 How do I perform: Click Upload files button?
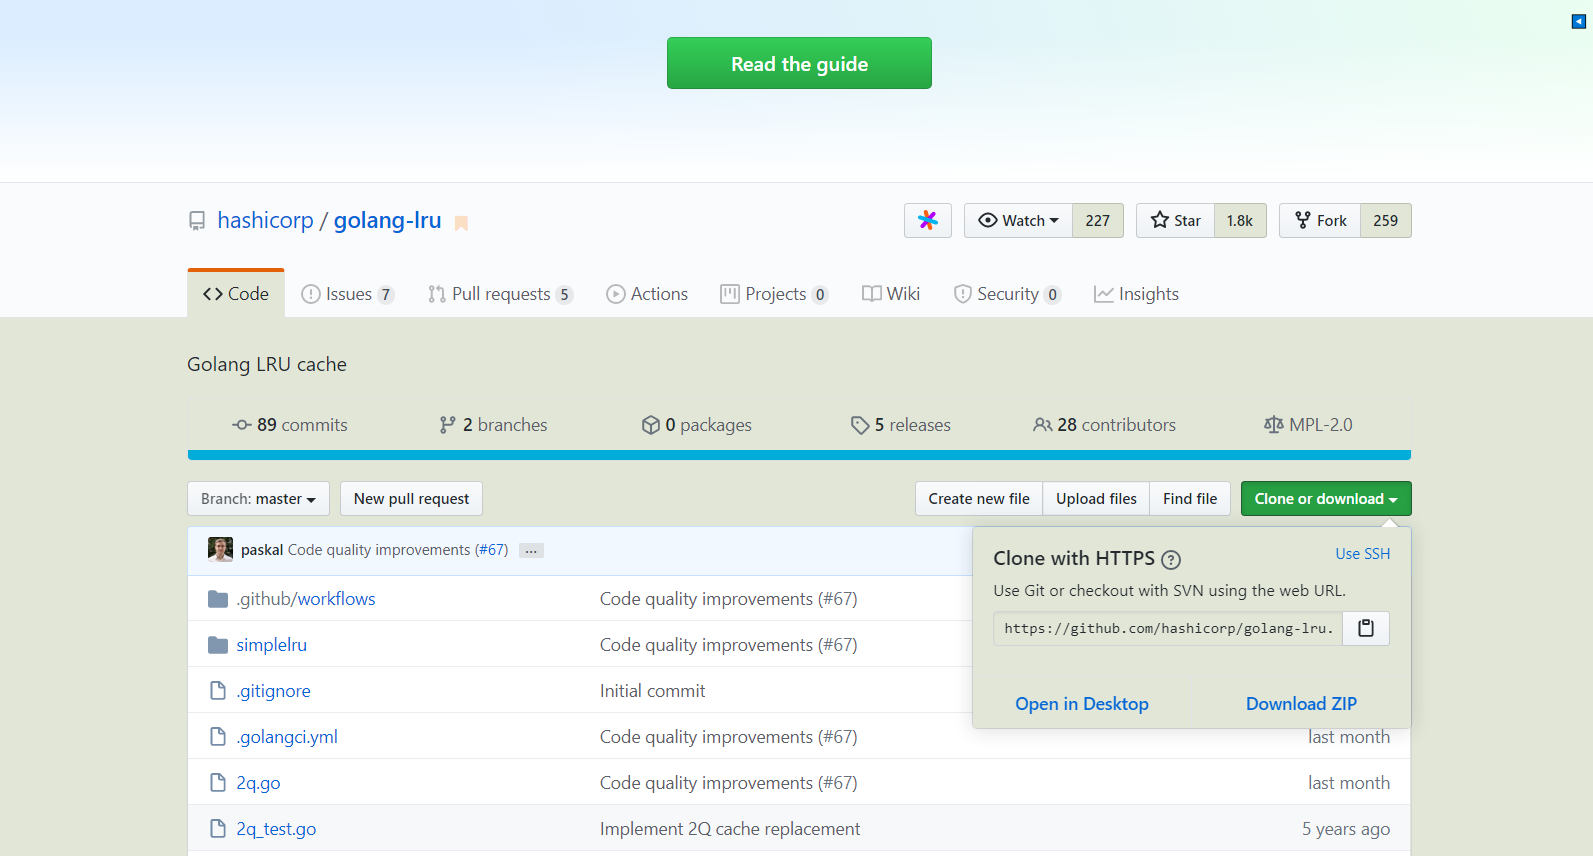pyautogui.click(x=1096, y=499)
